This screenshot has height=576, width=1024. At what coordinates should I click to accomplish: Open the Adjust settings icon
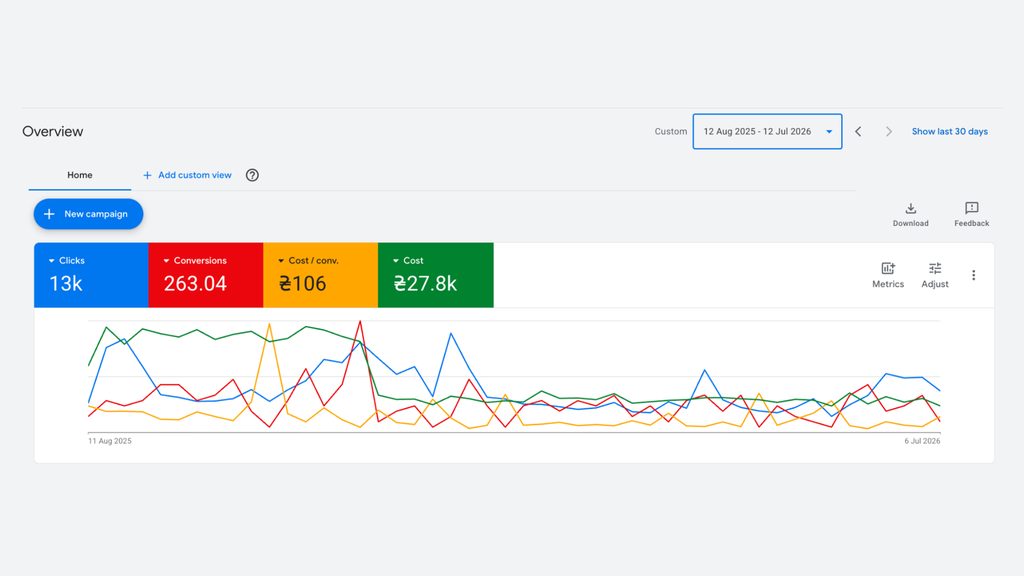935,268
